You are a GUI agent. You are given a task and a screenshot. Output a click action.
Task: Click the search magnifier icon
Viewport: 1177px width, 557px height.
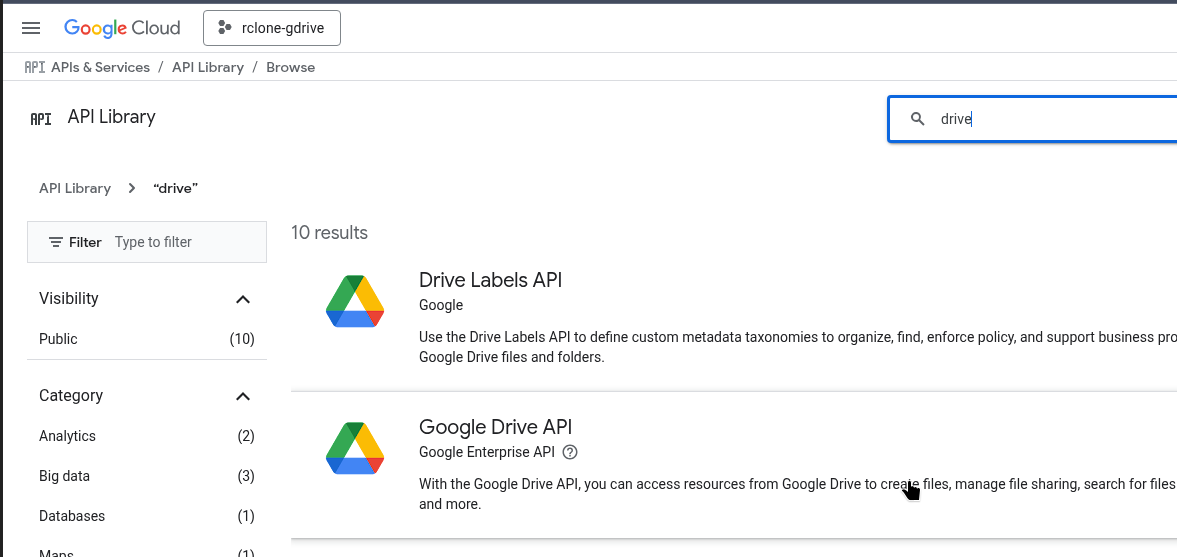[917, 119]
